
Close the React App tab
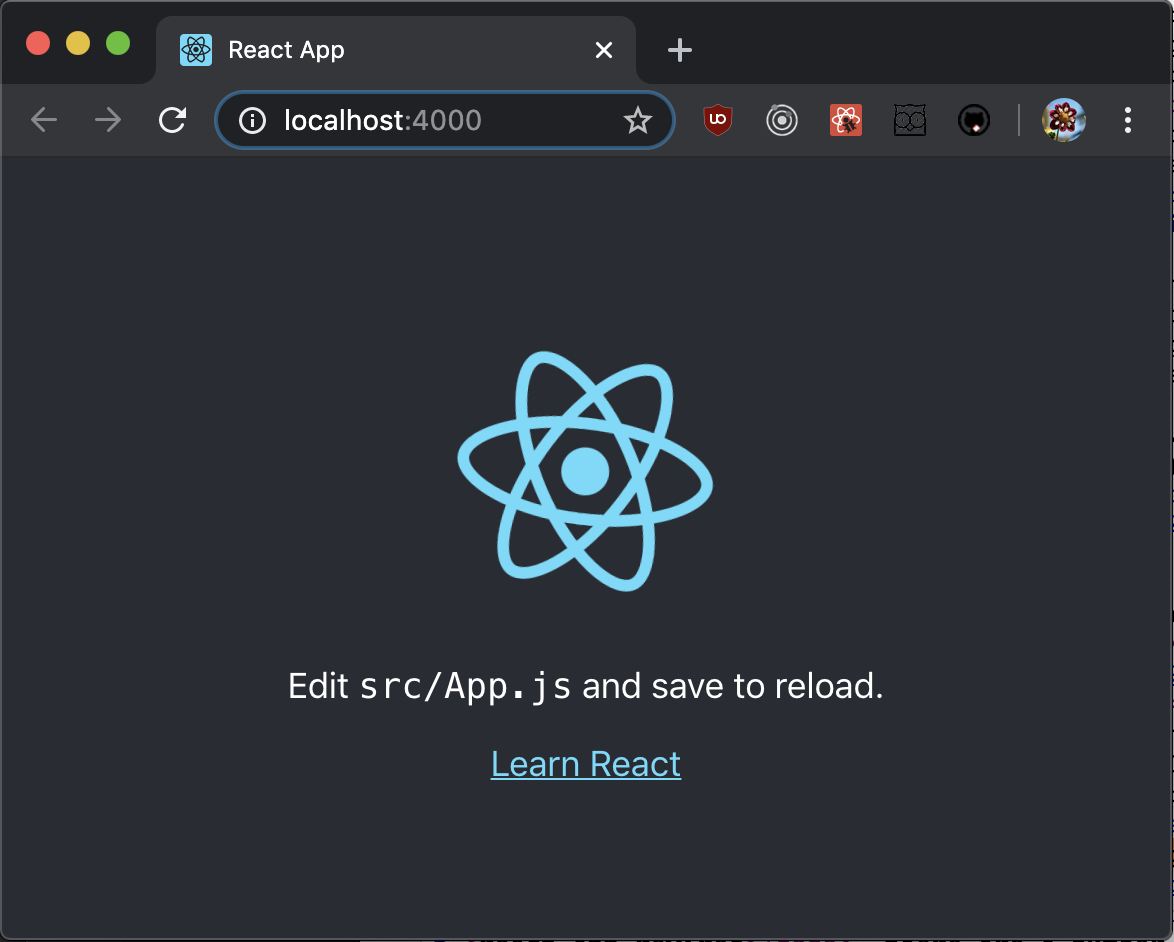coord(603,50)
